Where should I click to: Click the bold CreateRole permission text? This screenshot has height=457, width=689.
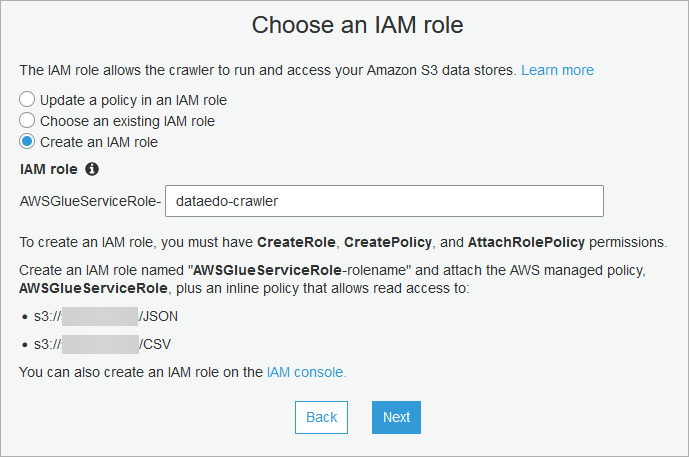(296, 243)
